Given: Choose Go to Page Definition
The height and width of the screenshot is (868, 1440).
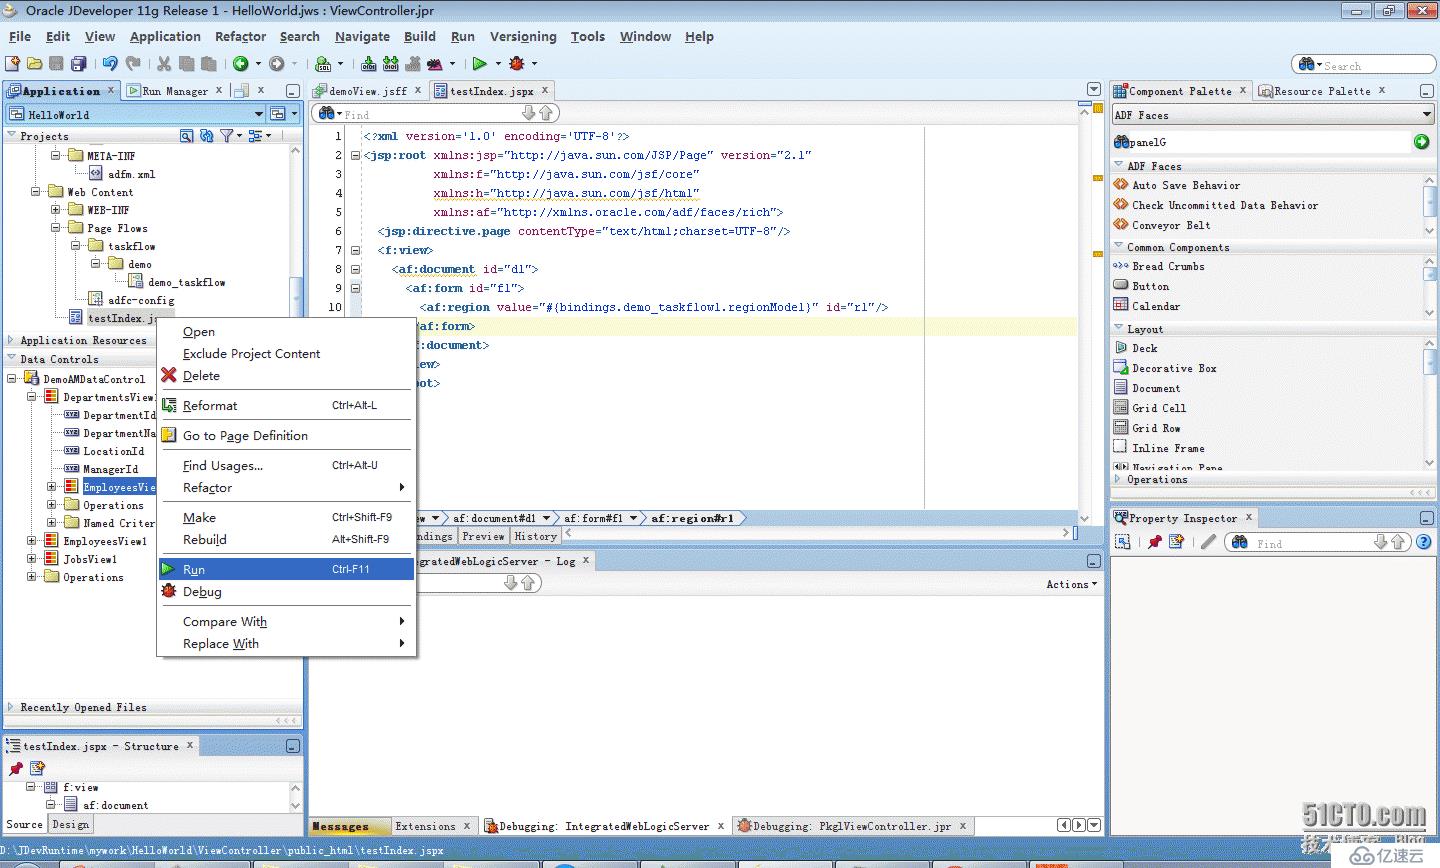Looking at the screenshot, I should point(286,435).
